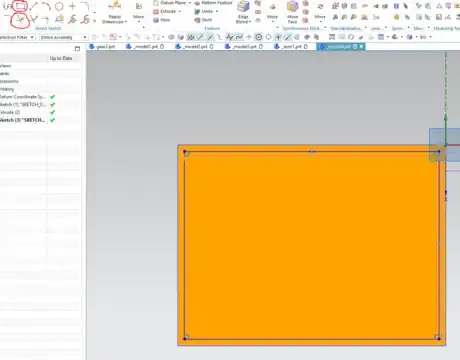
Task: Click the Datum Plane command
Action: pyautogui.click(x=170, y=3)
